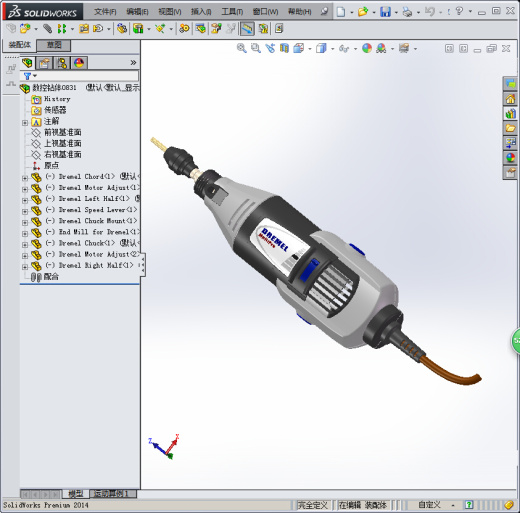520x513 pixels.
Task: Switch to the PropertyManager tab icon
Action: [44, 63]
